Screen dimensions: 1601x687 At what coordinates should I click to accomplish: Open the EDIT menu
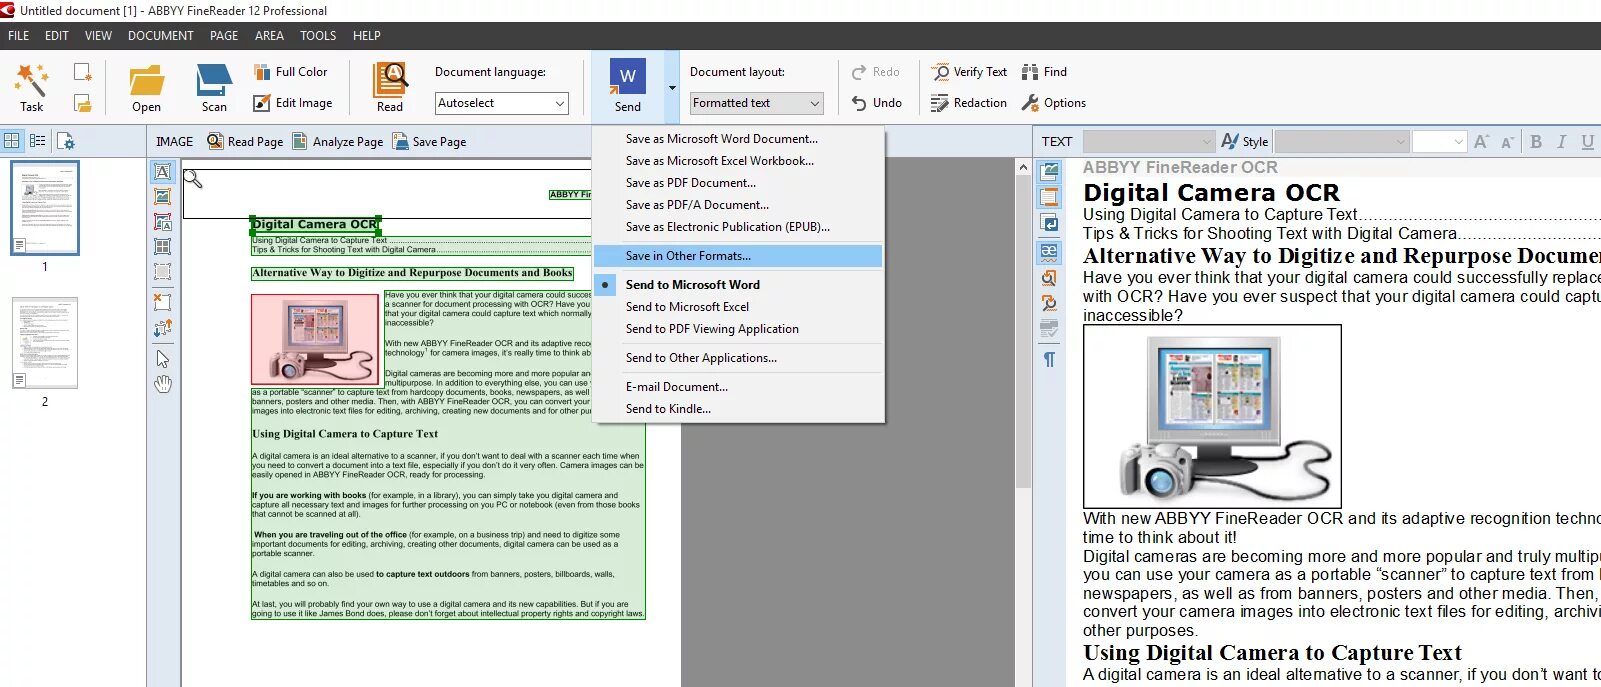pos(57,35)
